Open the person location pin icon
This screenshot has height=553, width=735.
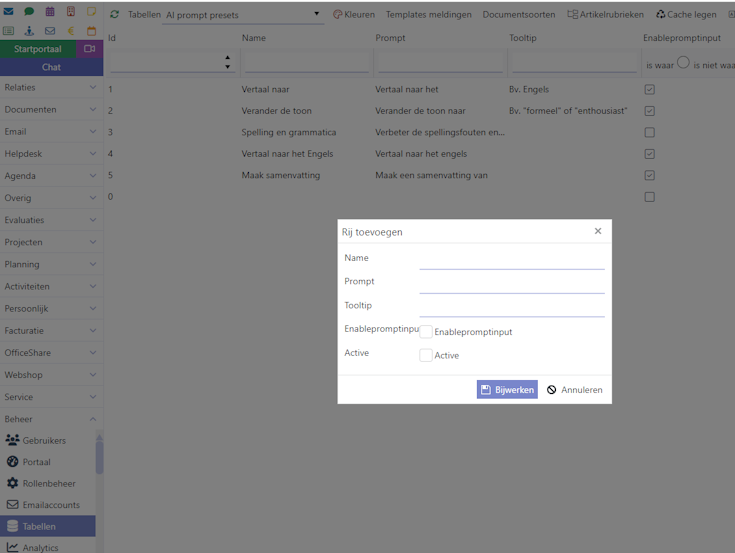29,31
